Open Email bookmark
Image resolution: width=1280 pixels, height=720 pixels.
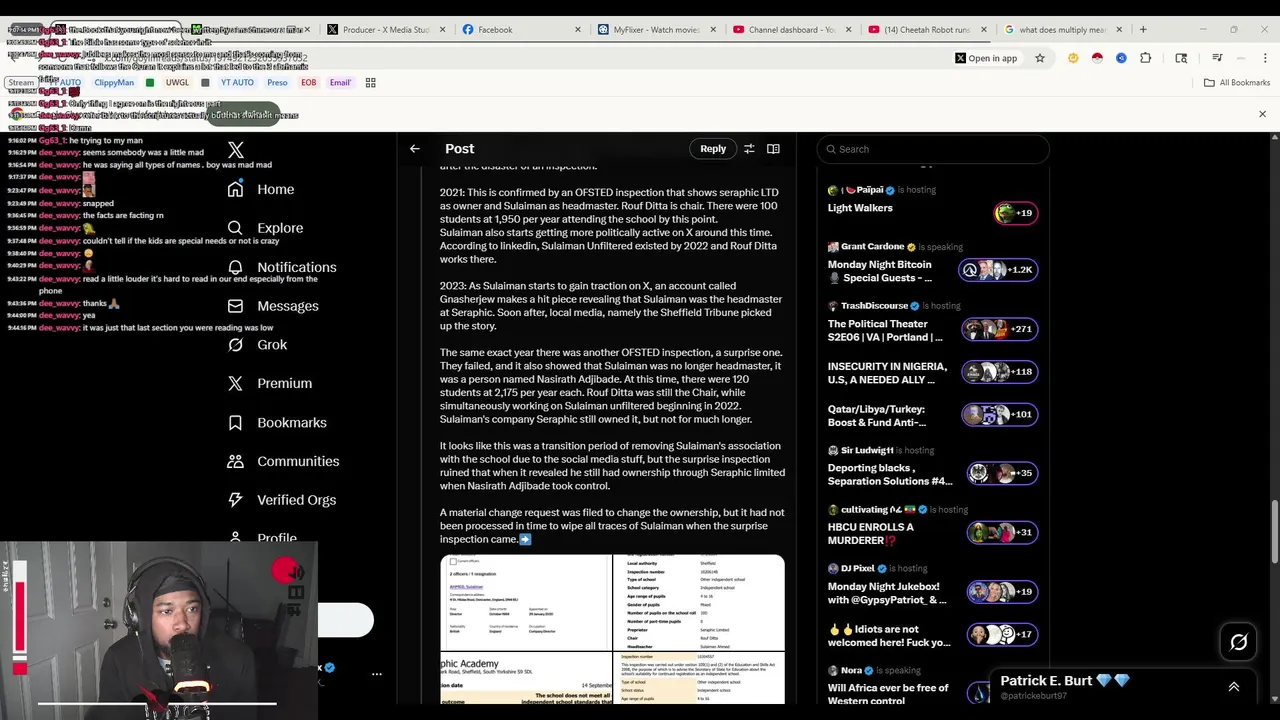coord(340,83)
